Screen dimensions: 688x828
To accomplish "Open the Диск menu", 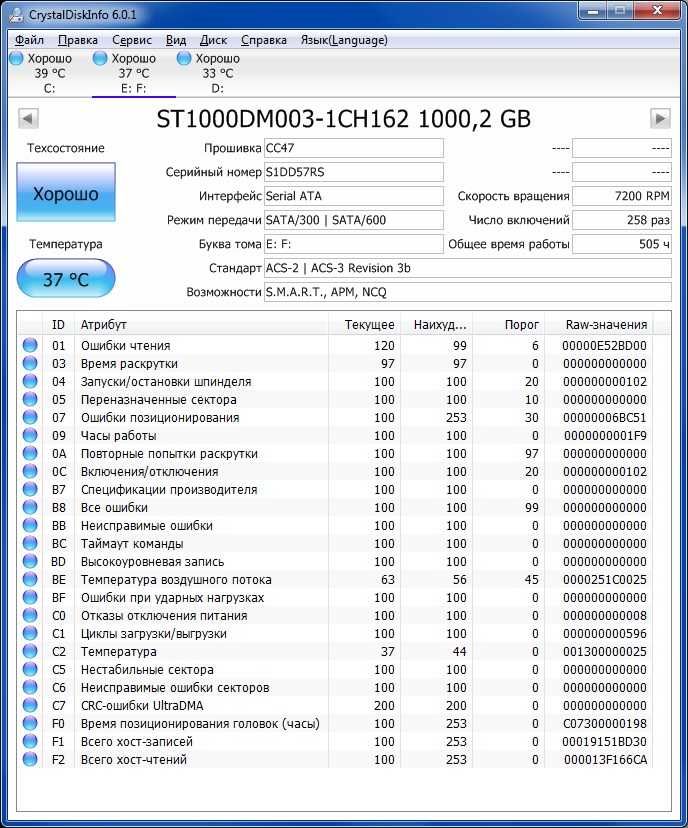I will [213, 40].
